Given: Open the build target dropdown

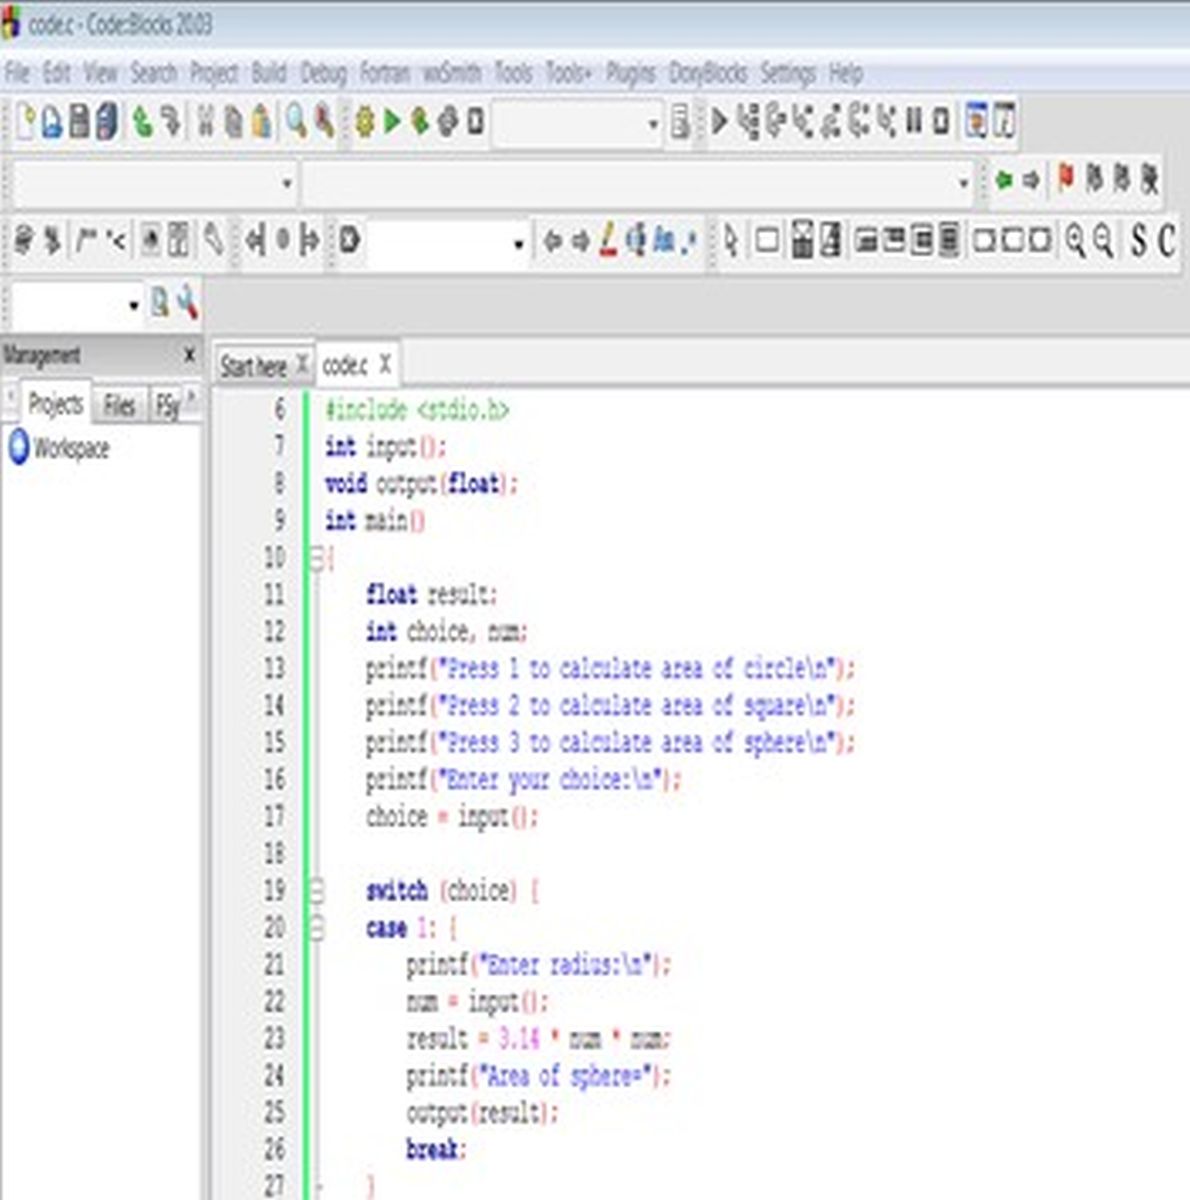Looking at the screenshot, I should (x=653, y=124).
